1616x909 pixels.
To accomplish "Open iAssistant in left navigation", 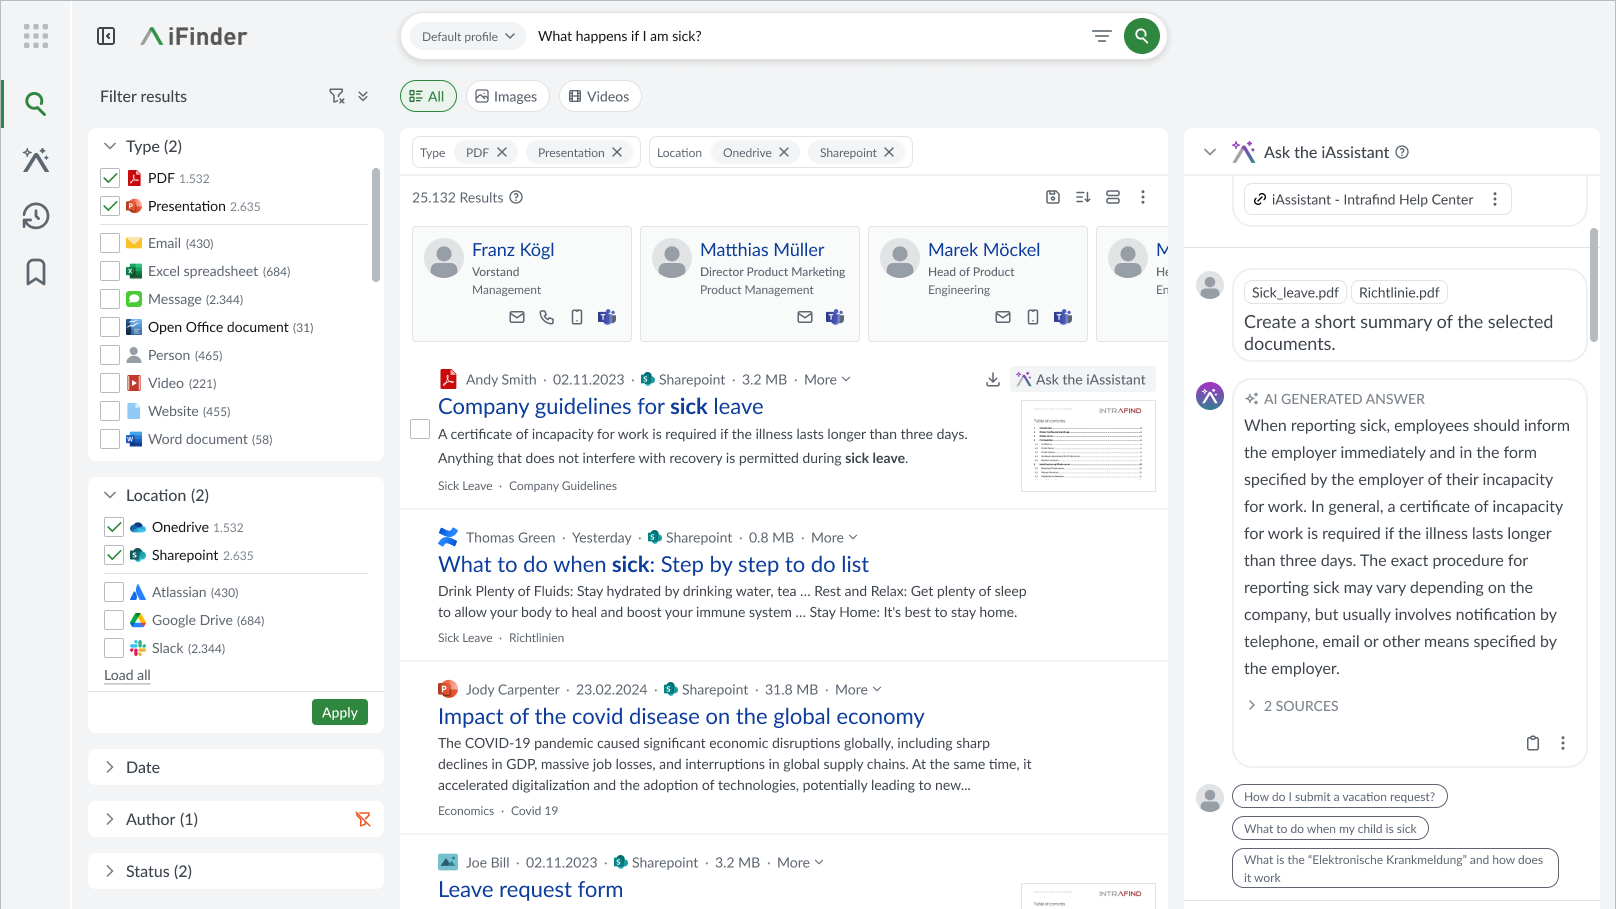I will (36, 160).
